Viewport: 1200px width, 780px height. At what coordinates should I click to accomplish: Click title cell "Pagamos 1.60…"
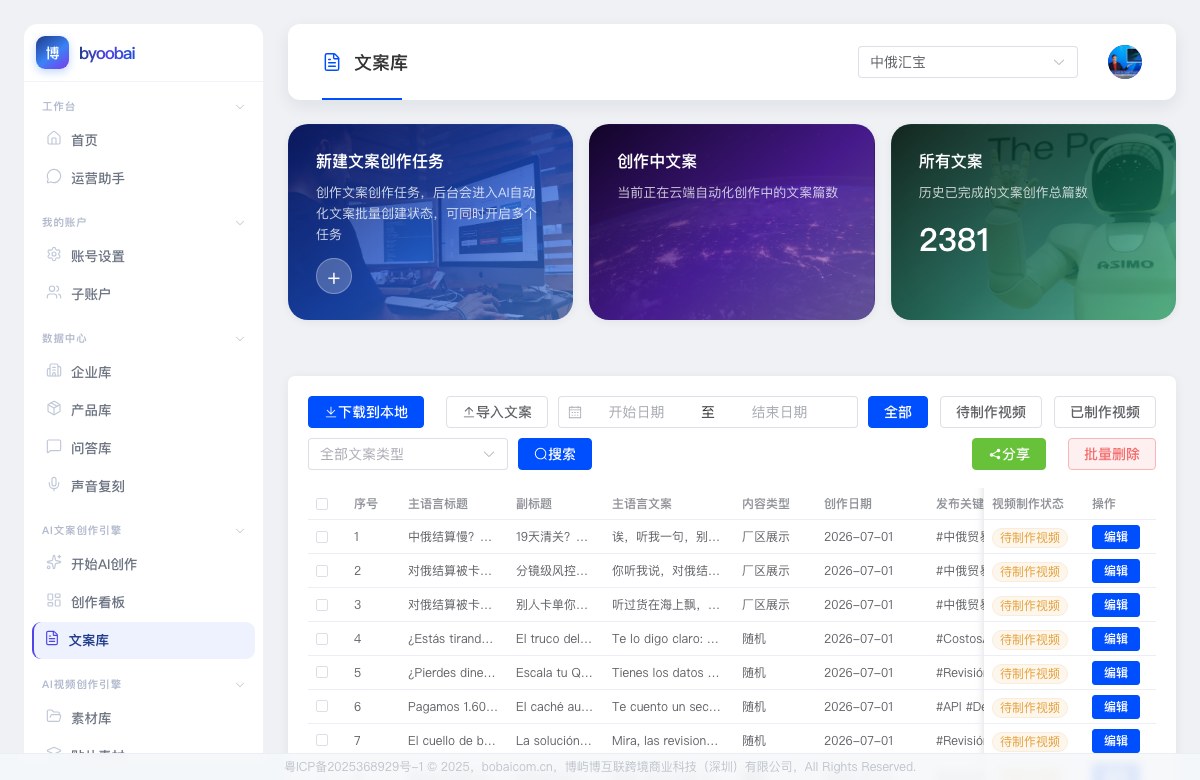point(453,707)
